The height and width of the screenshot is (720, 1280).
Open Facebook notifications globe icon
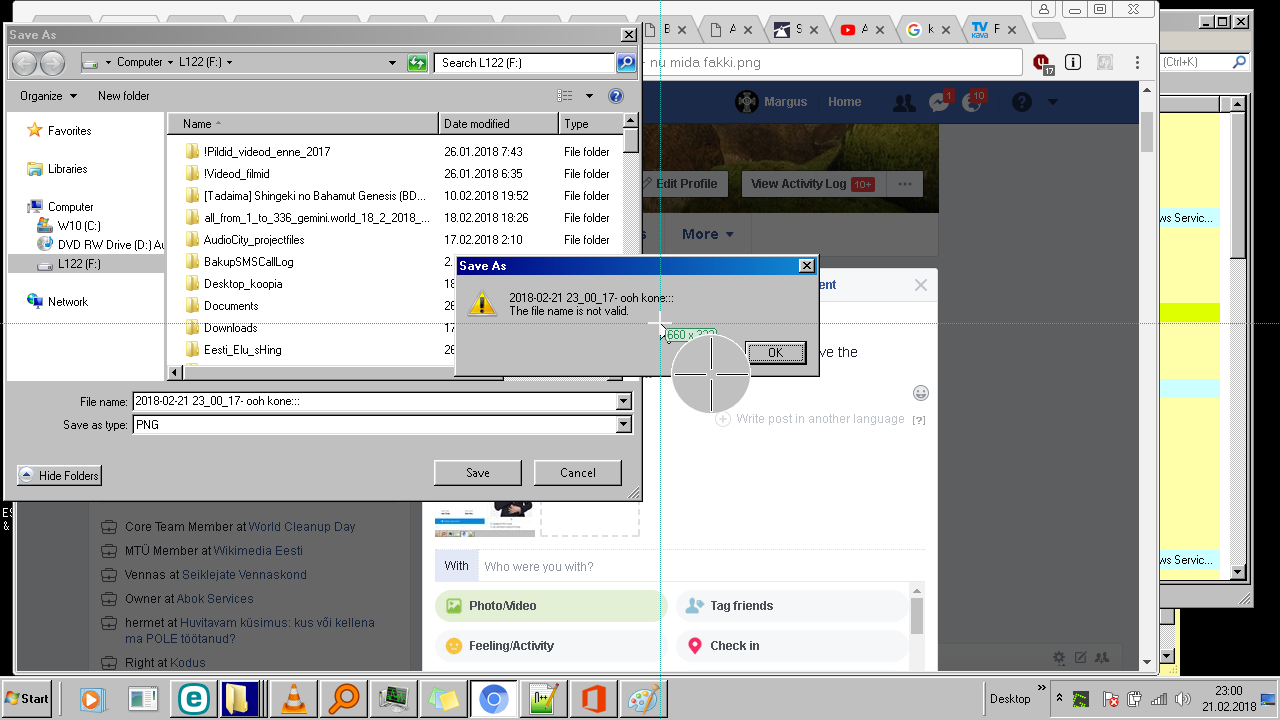pyautogui.click(x=971, y=102)
